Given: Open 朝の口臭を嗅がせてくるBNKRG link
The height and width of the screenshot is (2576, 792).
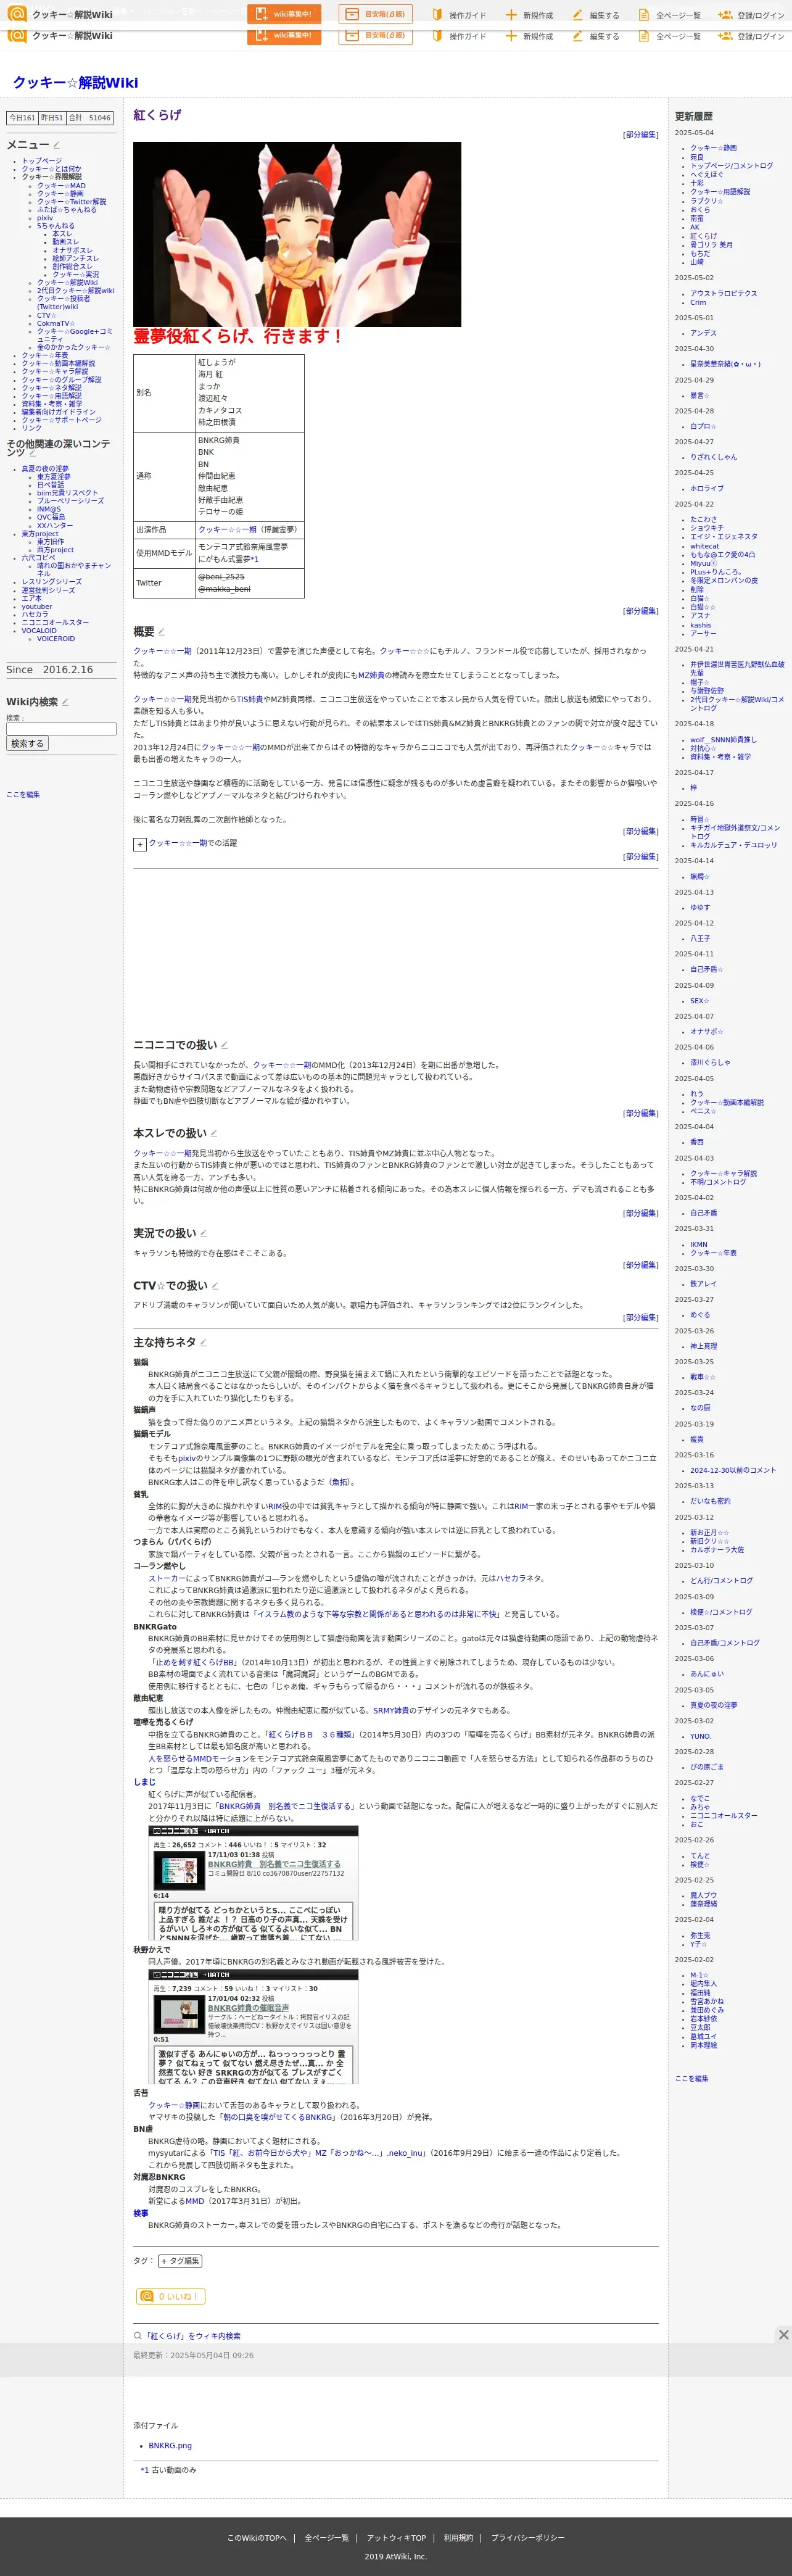Looking at the screenshot, I should (x=277, y=2117).
